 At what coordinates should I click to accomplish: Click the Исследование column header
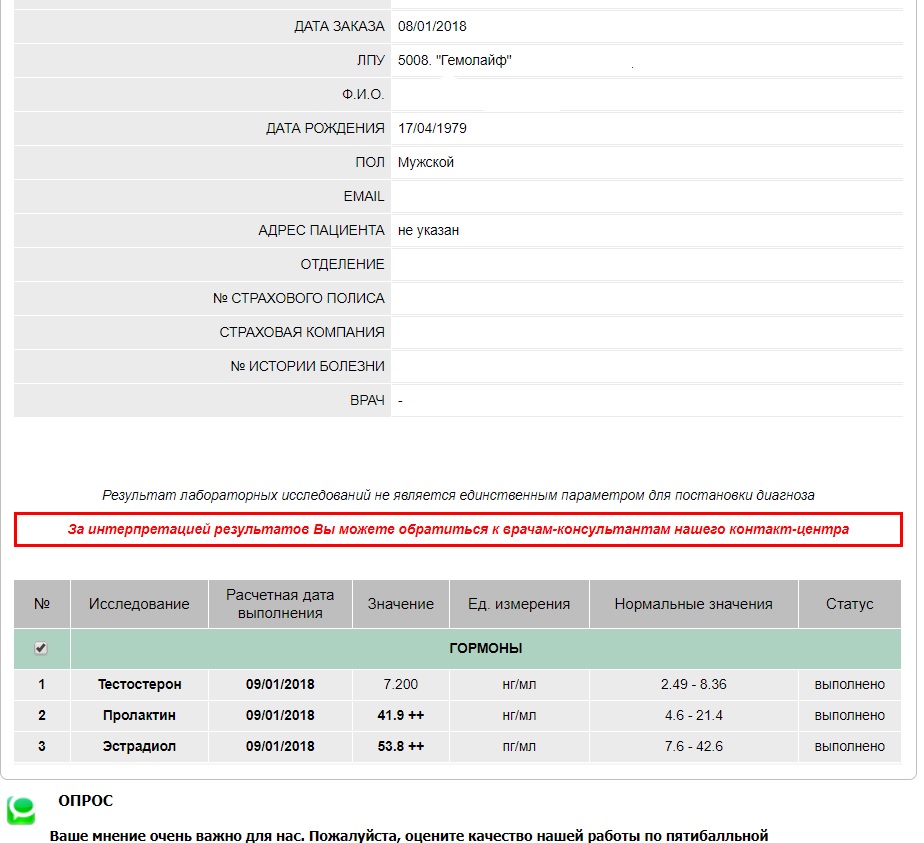coord(139,604)
